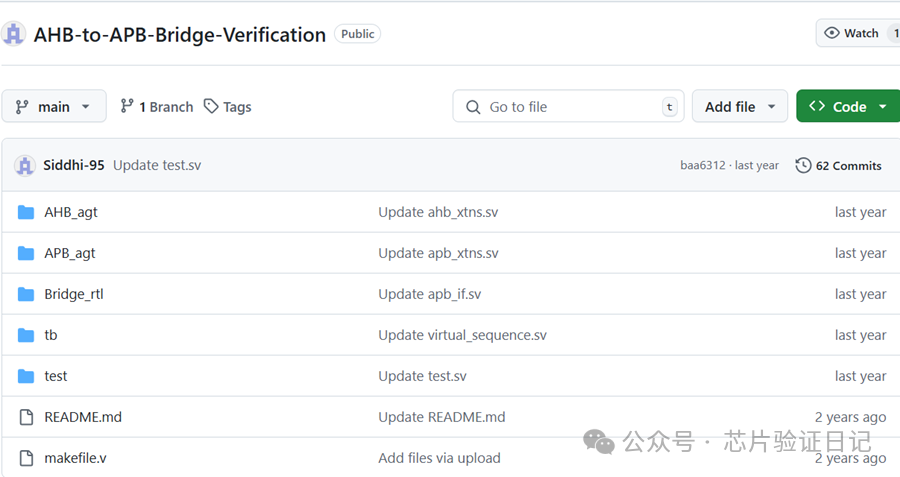Expand the Add file dropdown
This screenshot has width=900, height=477.
tap(739, 106)
